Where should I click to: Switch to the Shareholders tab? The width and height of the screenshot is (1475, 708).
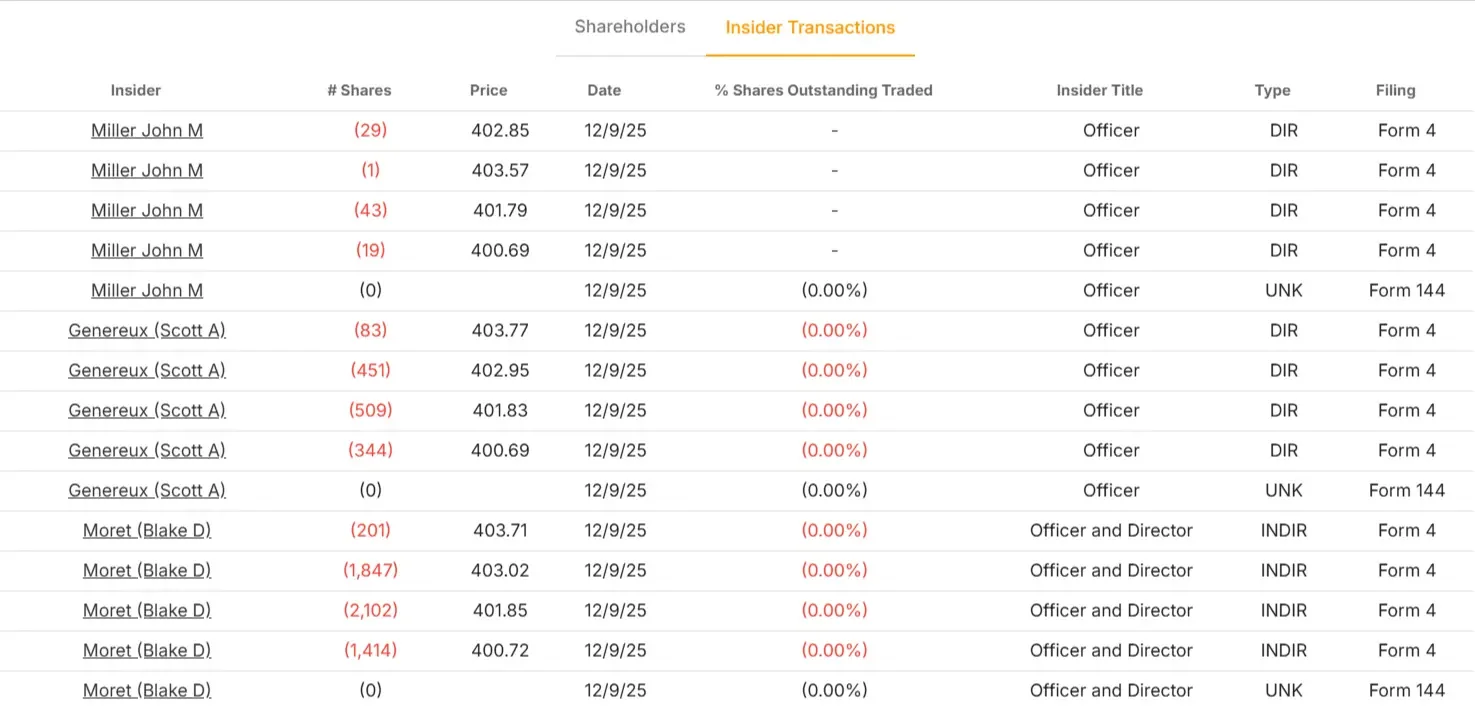coord(630,27)
